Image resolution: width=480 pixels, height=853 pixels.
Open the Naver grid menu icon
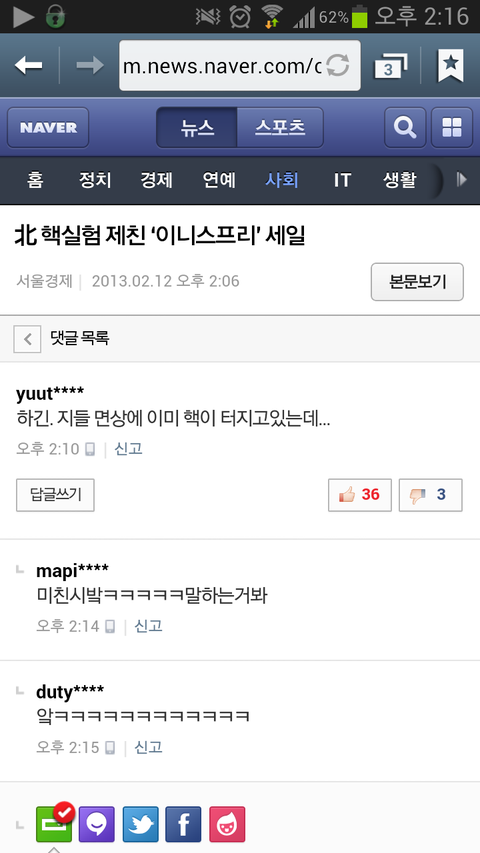pos(452,128)
